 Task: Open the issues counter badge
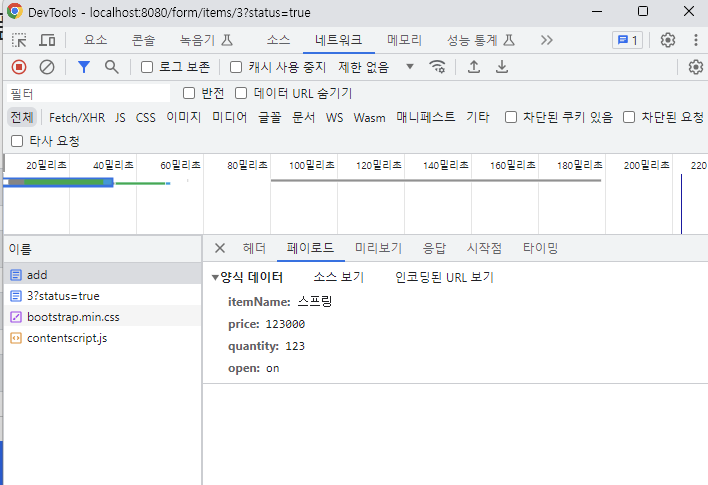click(627, 40)
